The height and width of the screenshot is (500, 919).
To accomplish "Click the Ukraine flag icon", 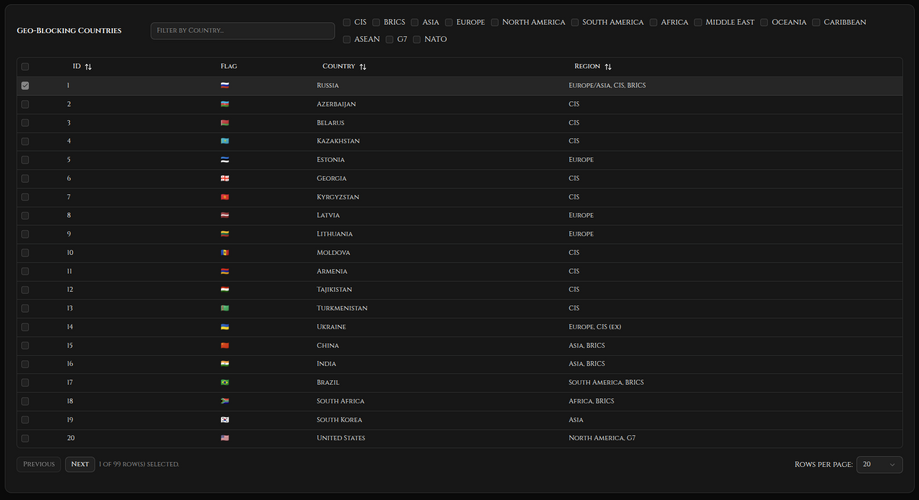I will tap(225, 327).
